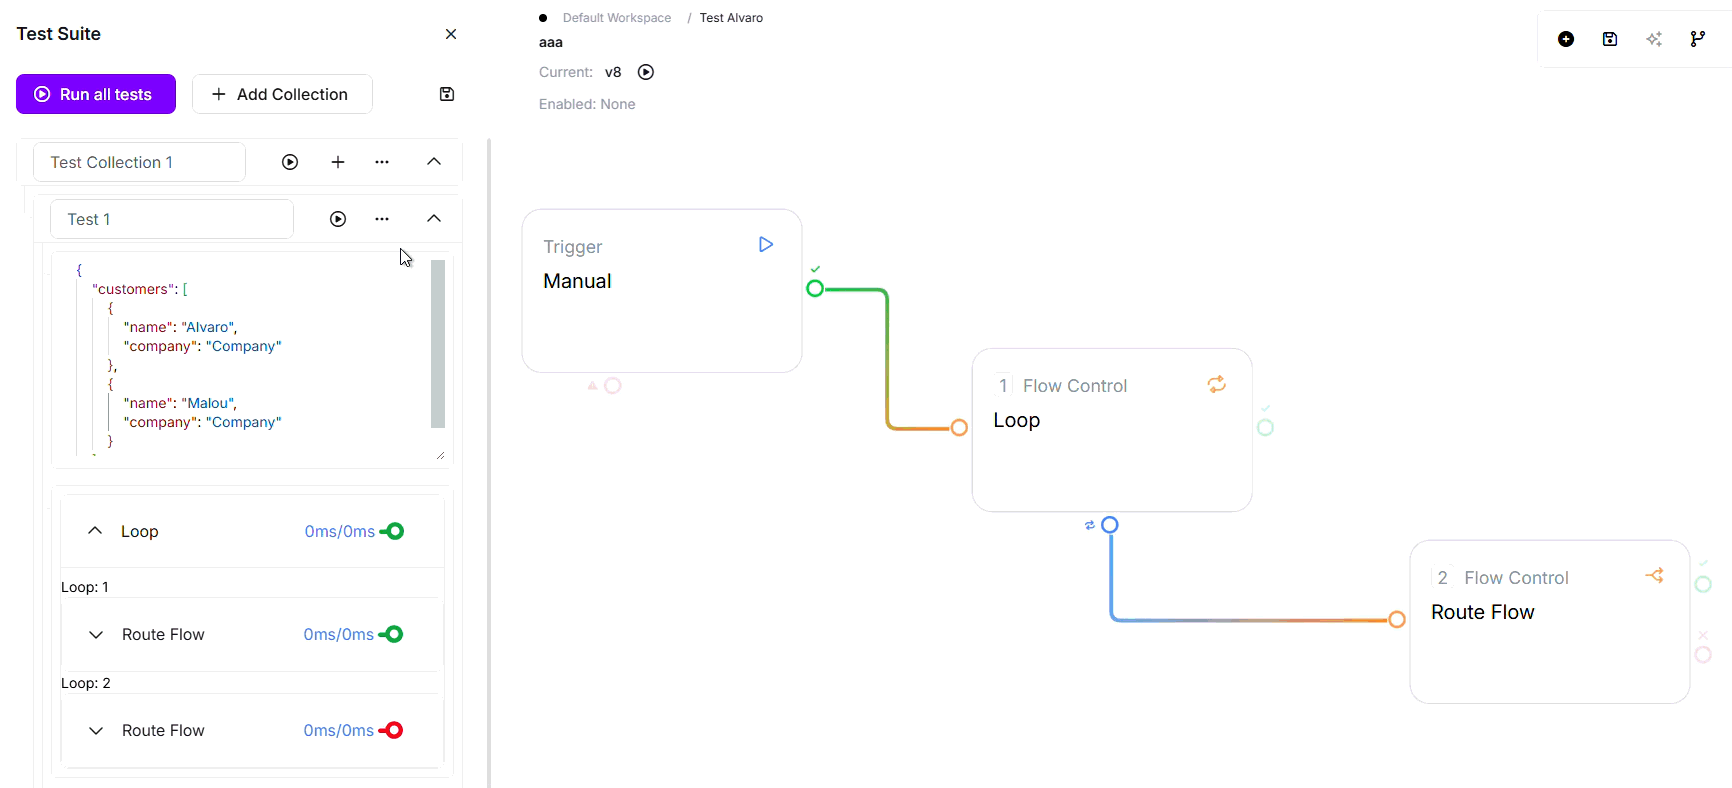
Task: Grab the JSON editor resize handle
Action: click(x=441, y=455)
